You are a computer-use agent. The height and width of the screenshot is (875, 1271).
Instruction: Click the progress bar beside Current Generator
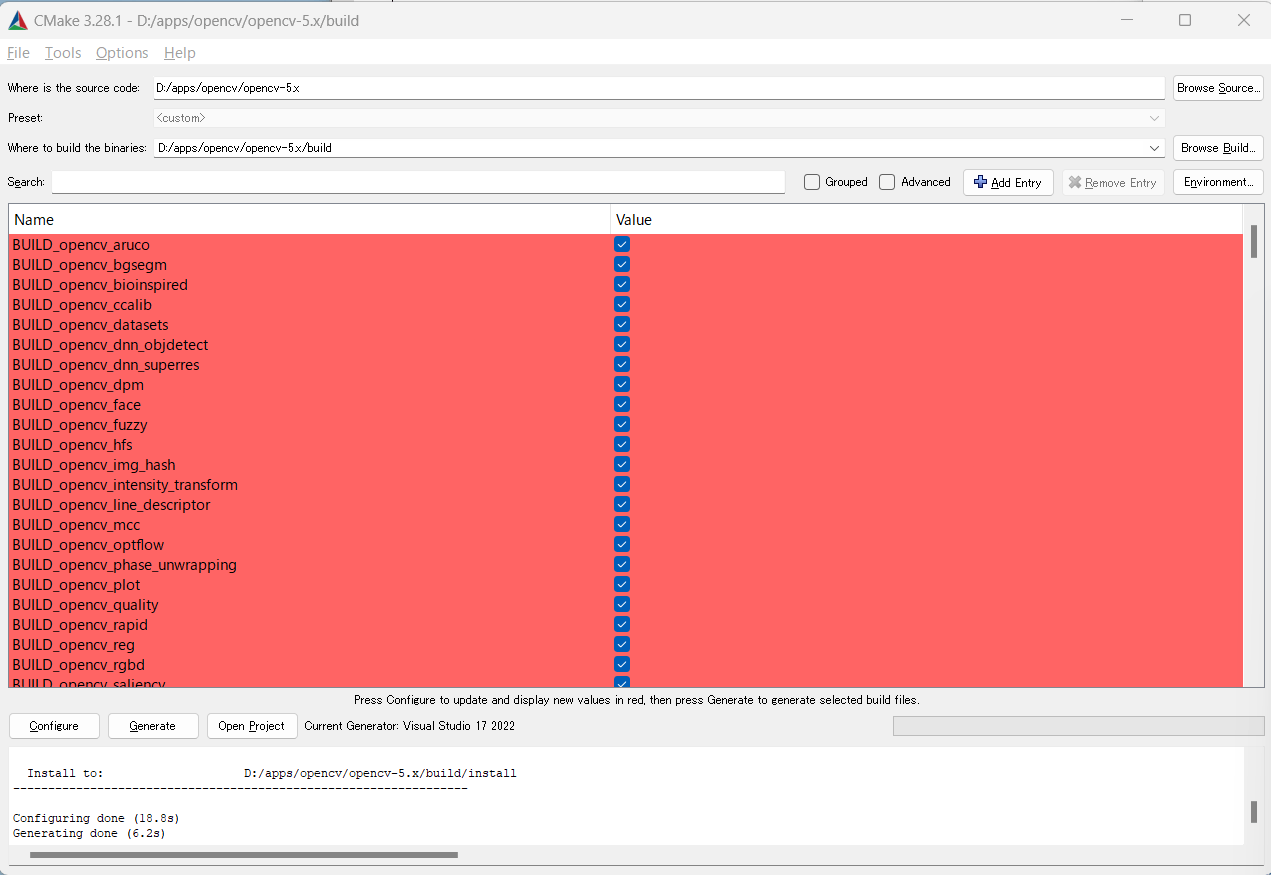click(x=1078, y=726)
